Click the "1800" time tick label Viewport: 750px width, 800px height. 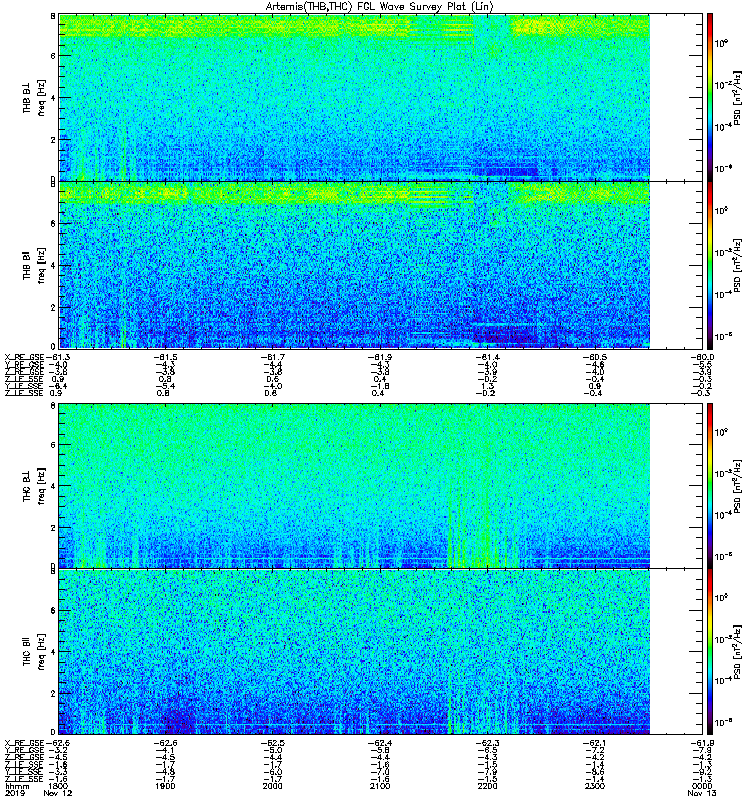coord(58,786)
